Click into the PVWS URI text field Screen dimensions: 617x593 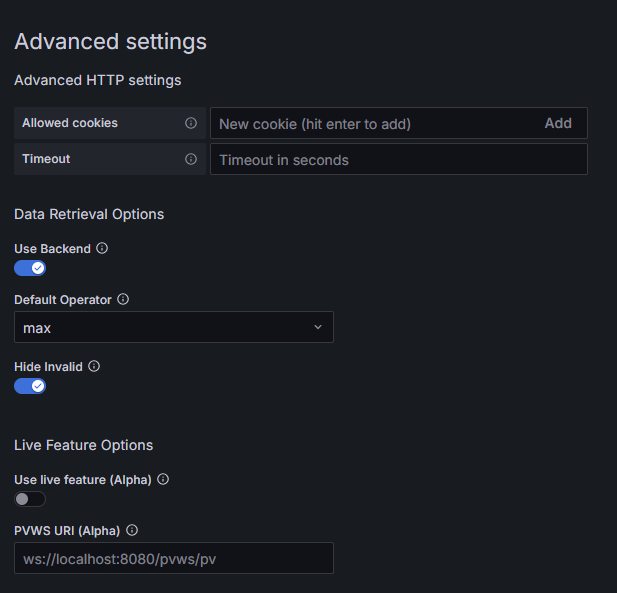pos(174,558)
